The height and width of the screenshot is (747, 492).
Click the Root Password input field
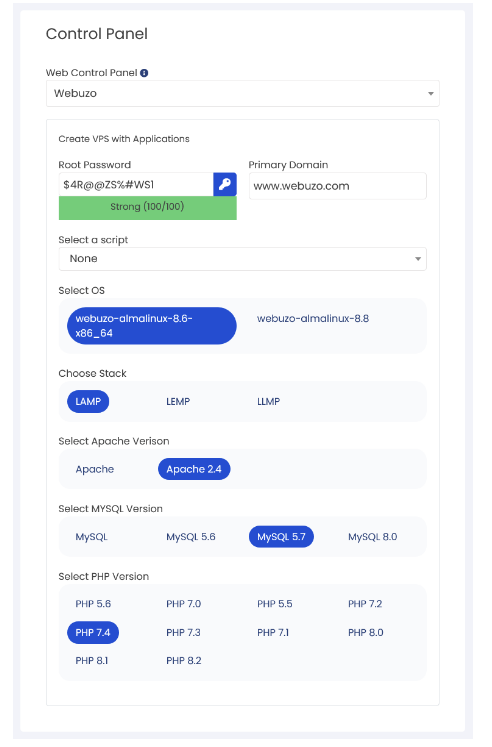coord(136,184)
